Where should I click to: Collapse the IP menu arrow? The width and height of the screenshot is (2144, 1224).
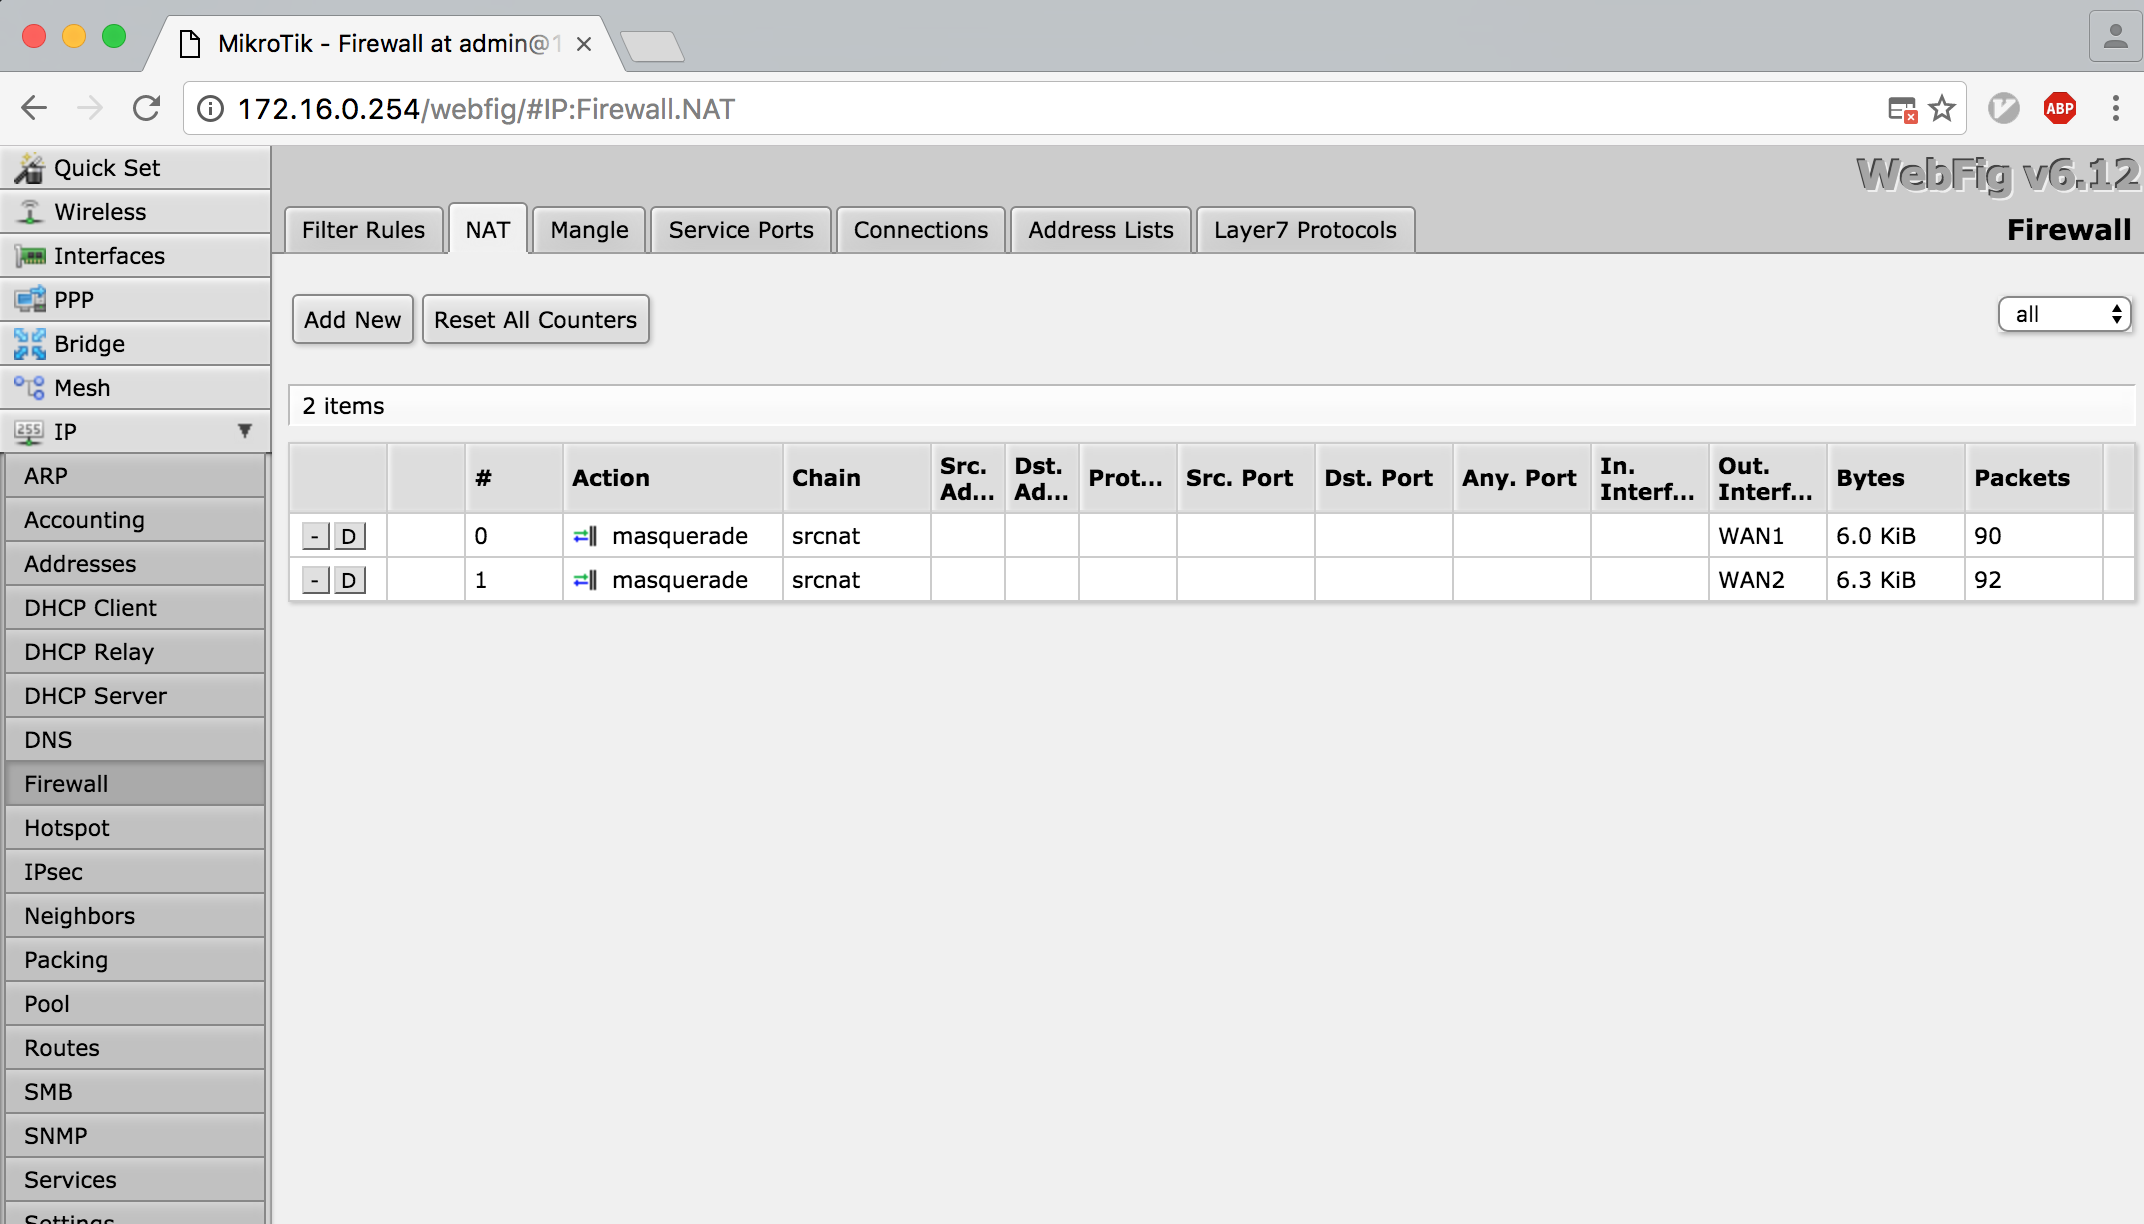click(x=244, y=431)
